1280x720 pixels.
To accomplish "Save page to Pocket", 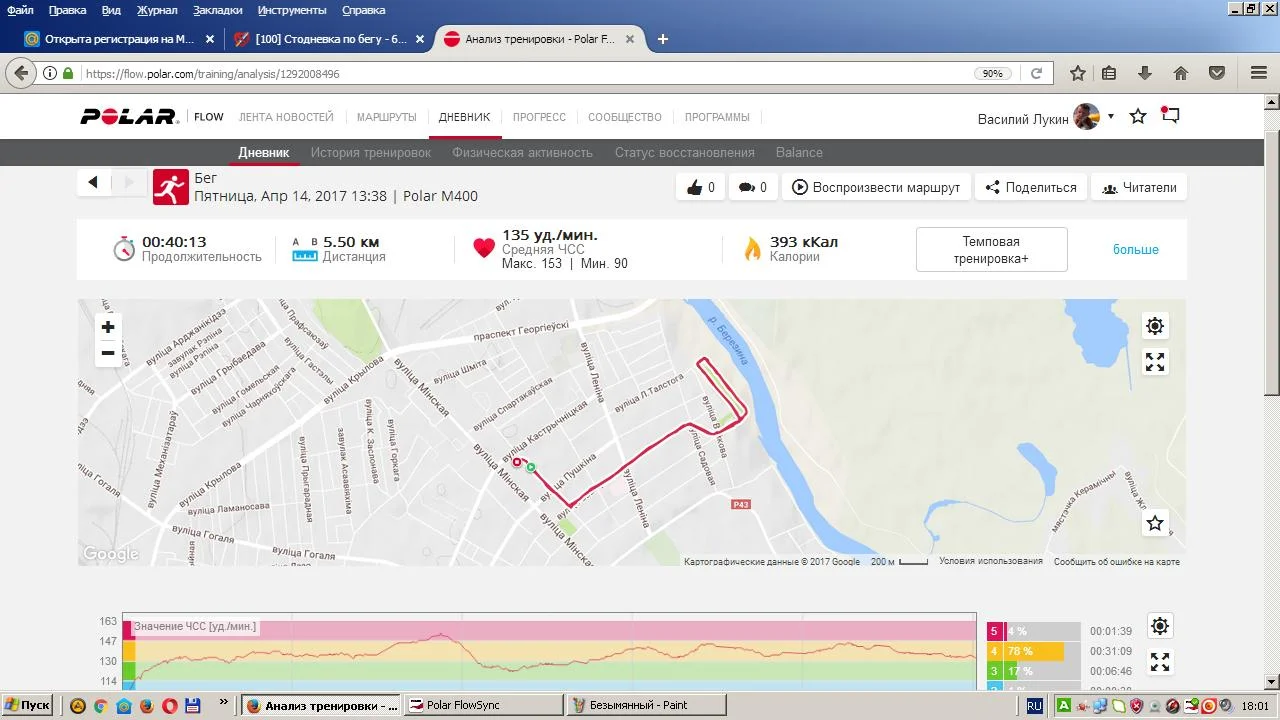I will coord(1217,73).
